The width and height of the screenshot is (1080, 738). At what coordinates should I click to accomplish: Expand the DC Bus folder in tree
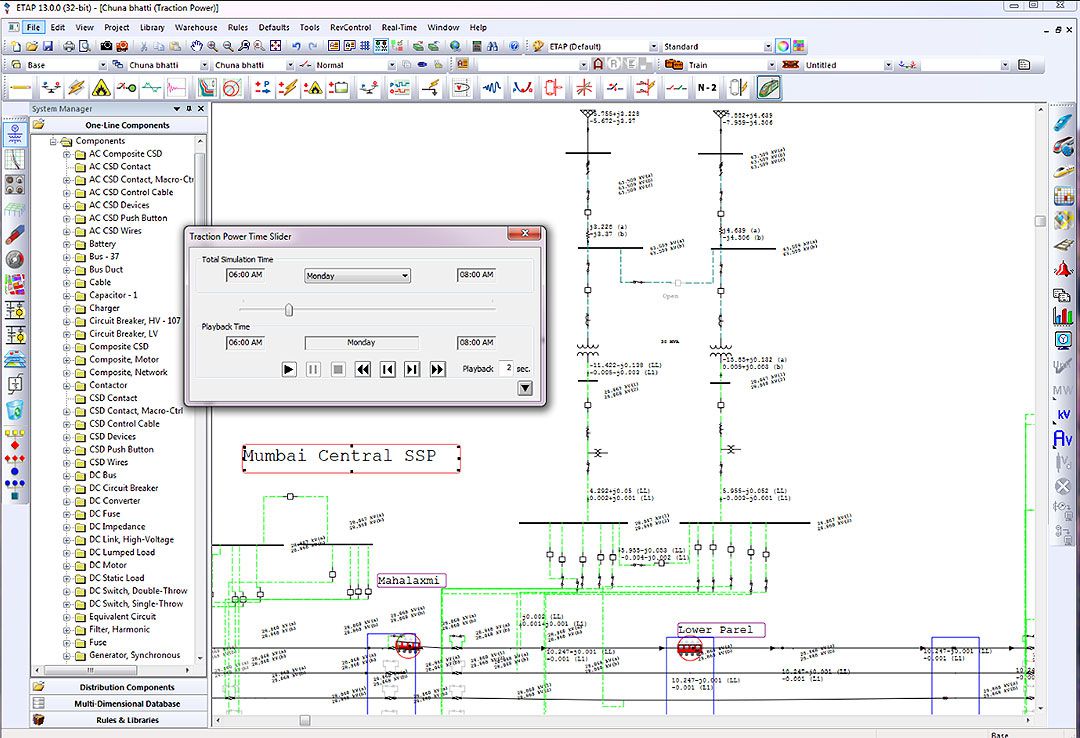[x=67, y=475]
